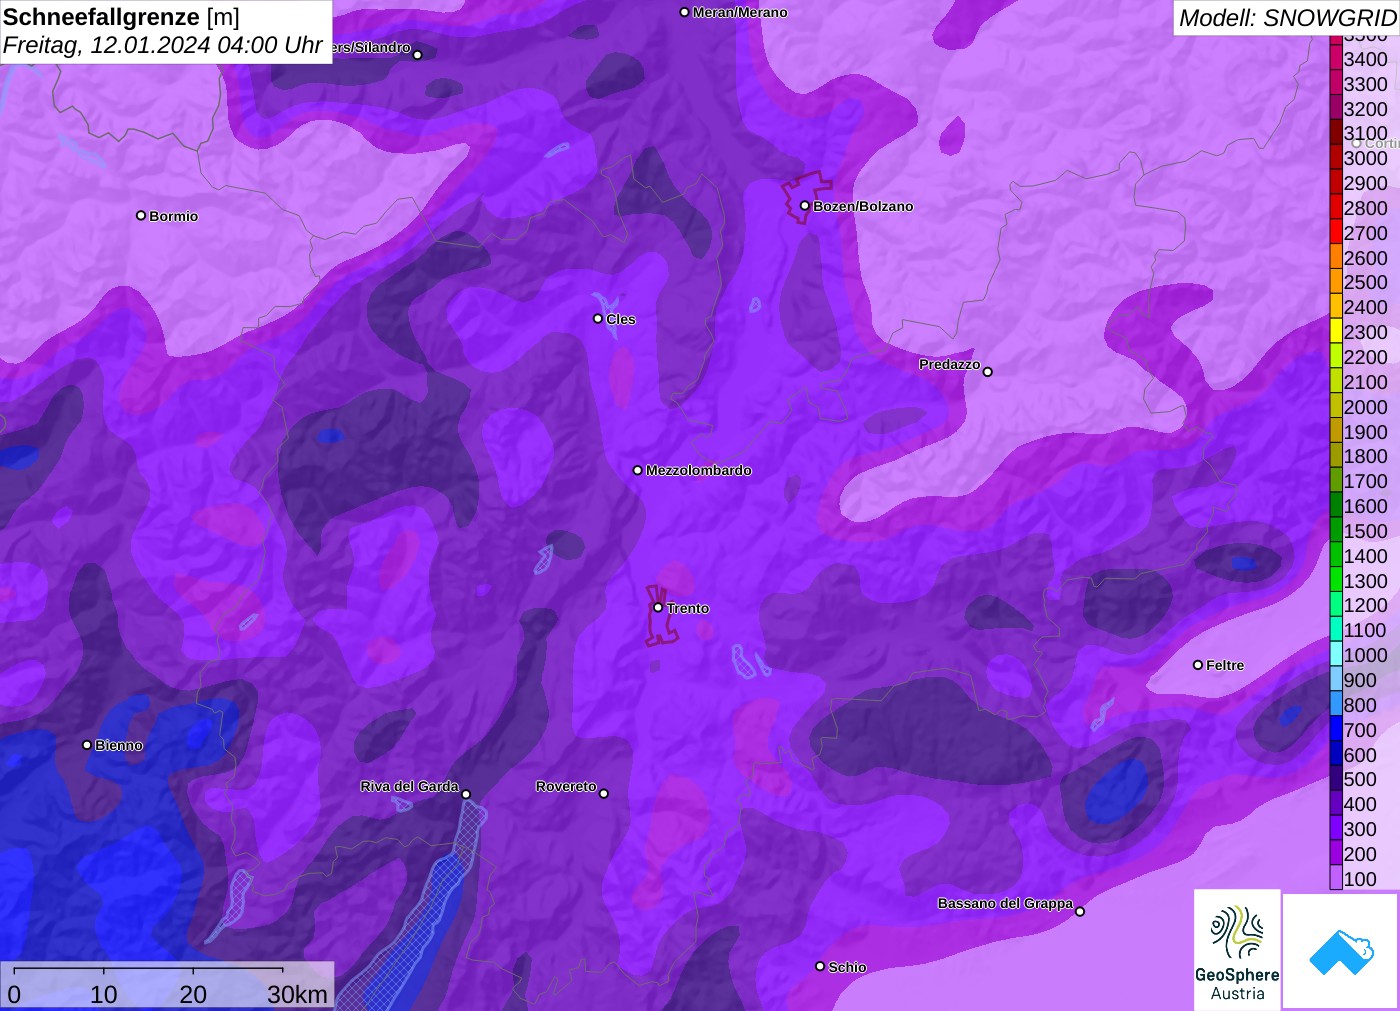This screenshot has height=1011, width=1400.
Task: Click the Mezzolombardo text label
Action: click(699, 470)
